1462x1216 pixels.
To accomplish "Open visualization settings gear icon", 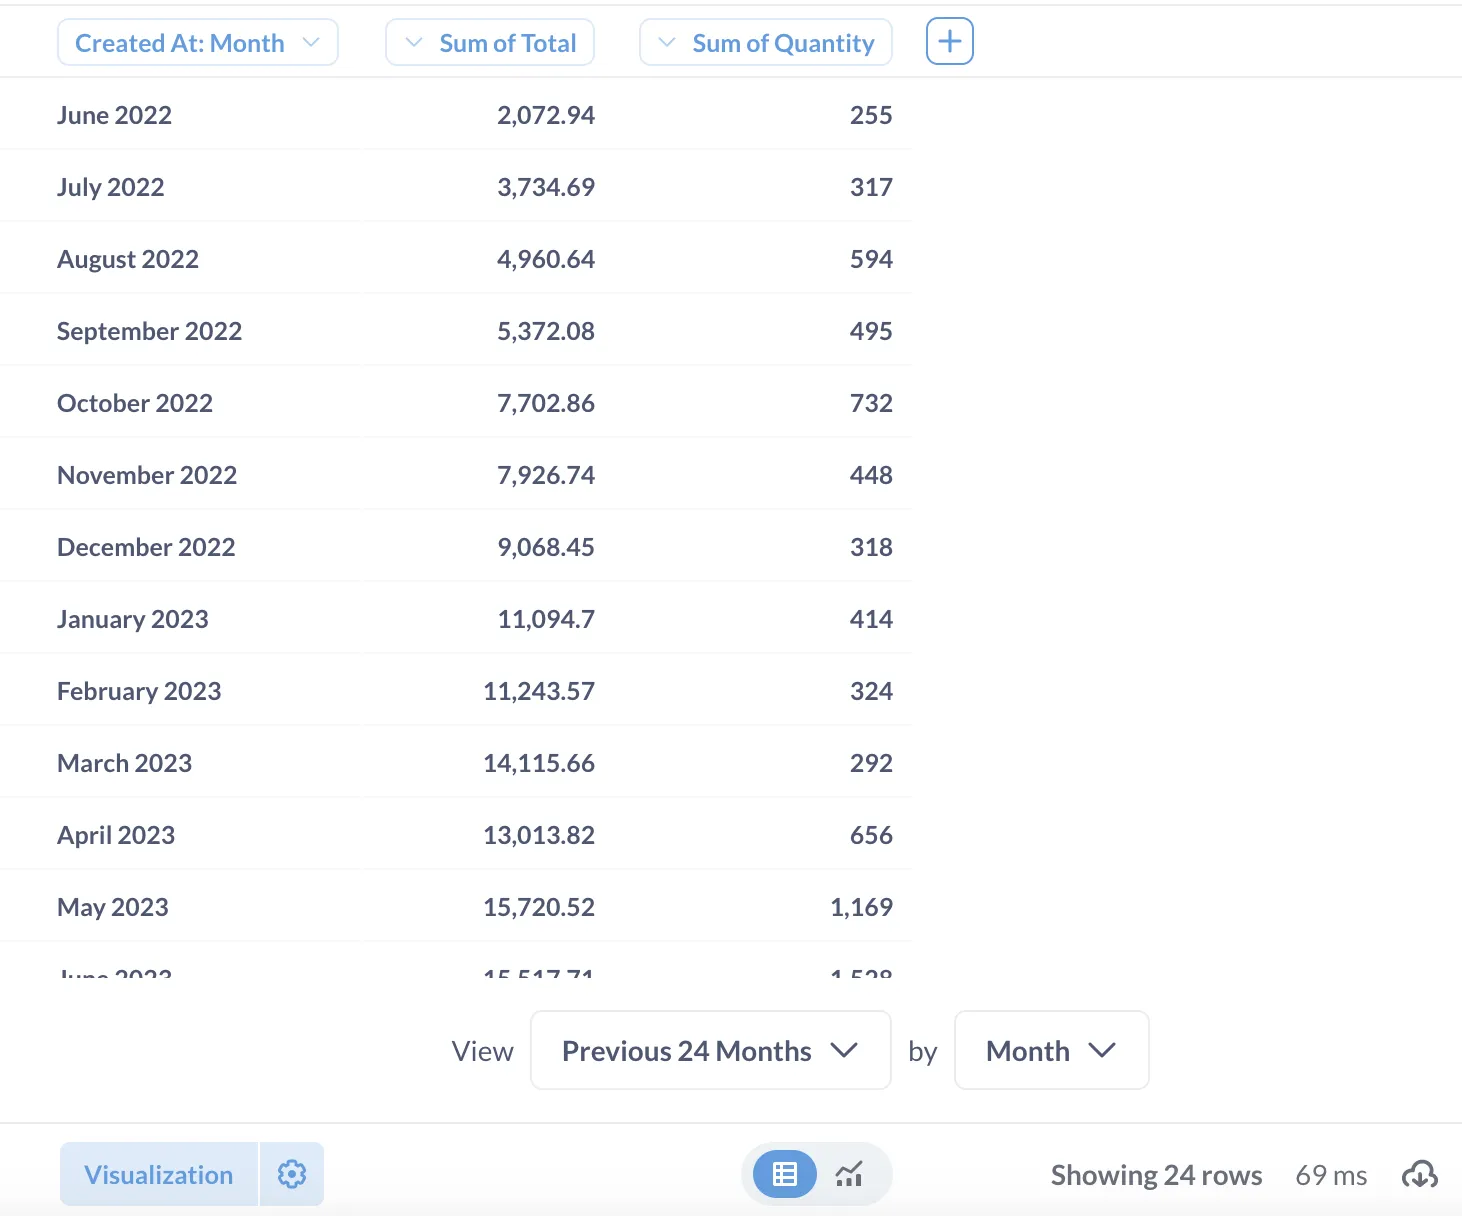I will coord(291,1174).
